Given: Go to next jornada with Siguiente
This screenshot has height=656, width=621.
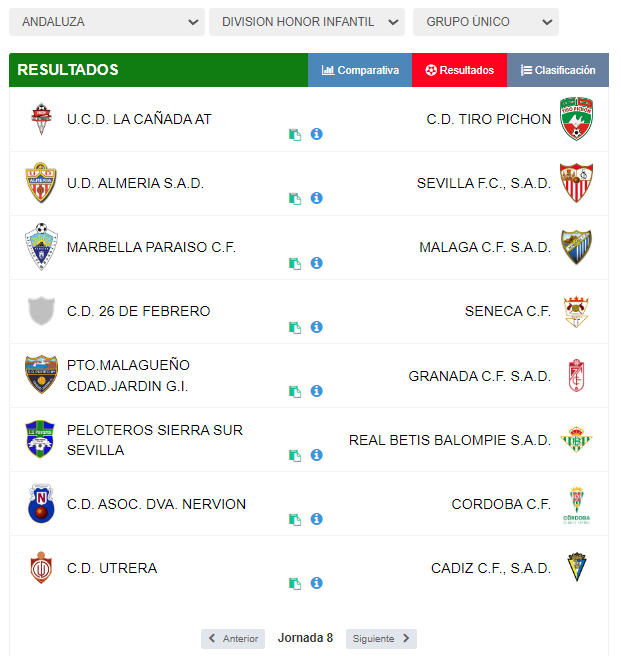Looking at the screenshot, I should click(381, 638).
